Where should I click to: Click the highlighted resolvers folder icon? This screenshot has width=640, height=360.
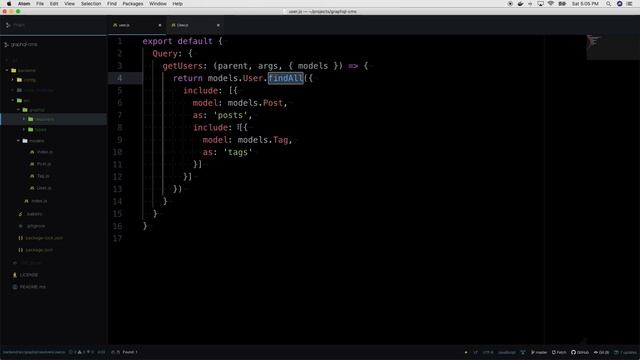(31, 119)
